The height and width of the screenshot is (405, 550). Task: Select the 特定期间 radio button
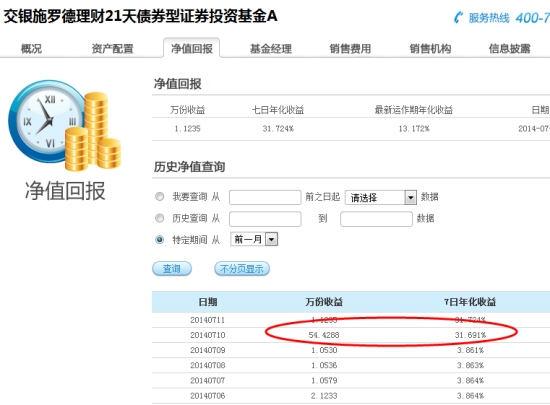tap(160, 239)
